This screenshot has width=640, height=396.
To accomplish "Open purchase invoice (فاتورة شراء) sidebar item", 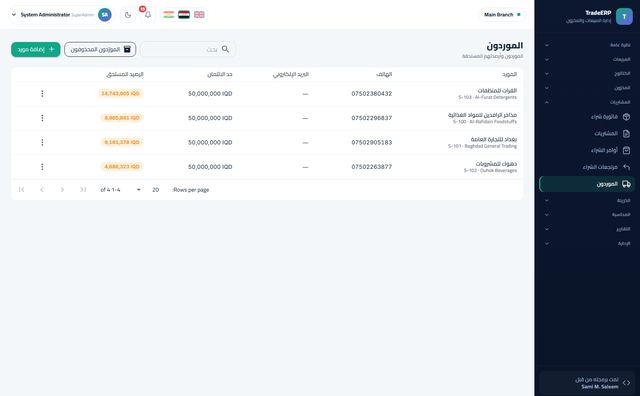I will 587,117.
